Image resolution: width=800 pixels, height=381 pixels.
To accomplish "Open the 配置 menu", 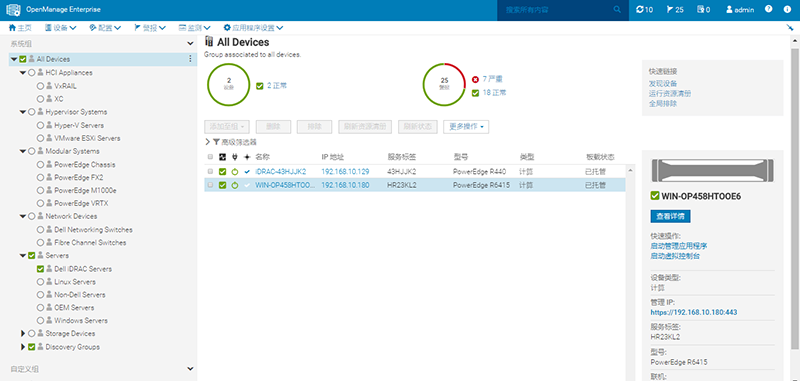I will 105,28.
